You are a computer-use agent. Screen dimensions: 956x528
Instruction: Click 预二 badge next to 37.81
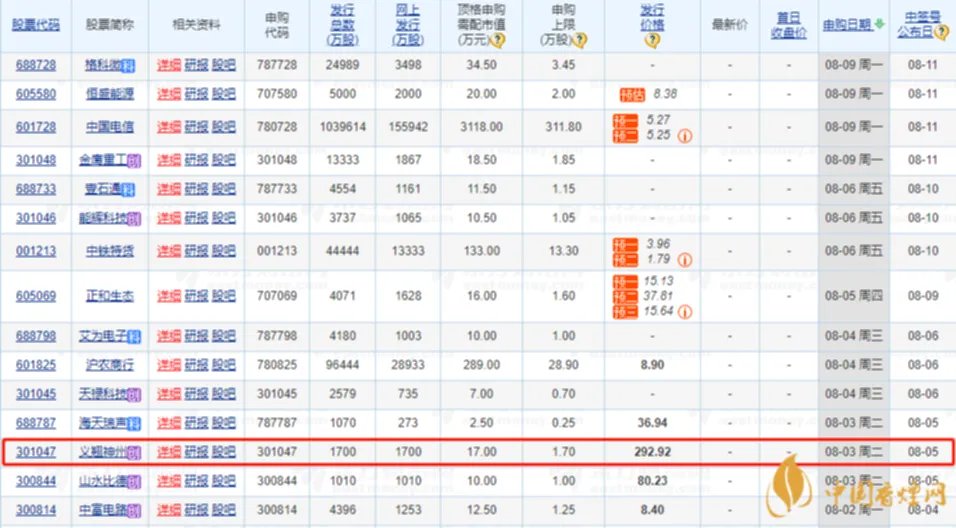pos(625,296)
